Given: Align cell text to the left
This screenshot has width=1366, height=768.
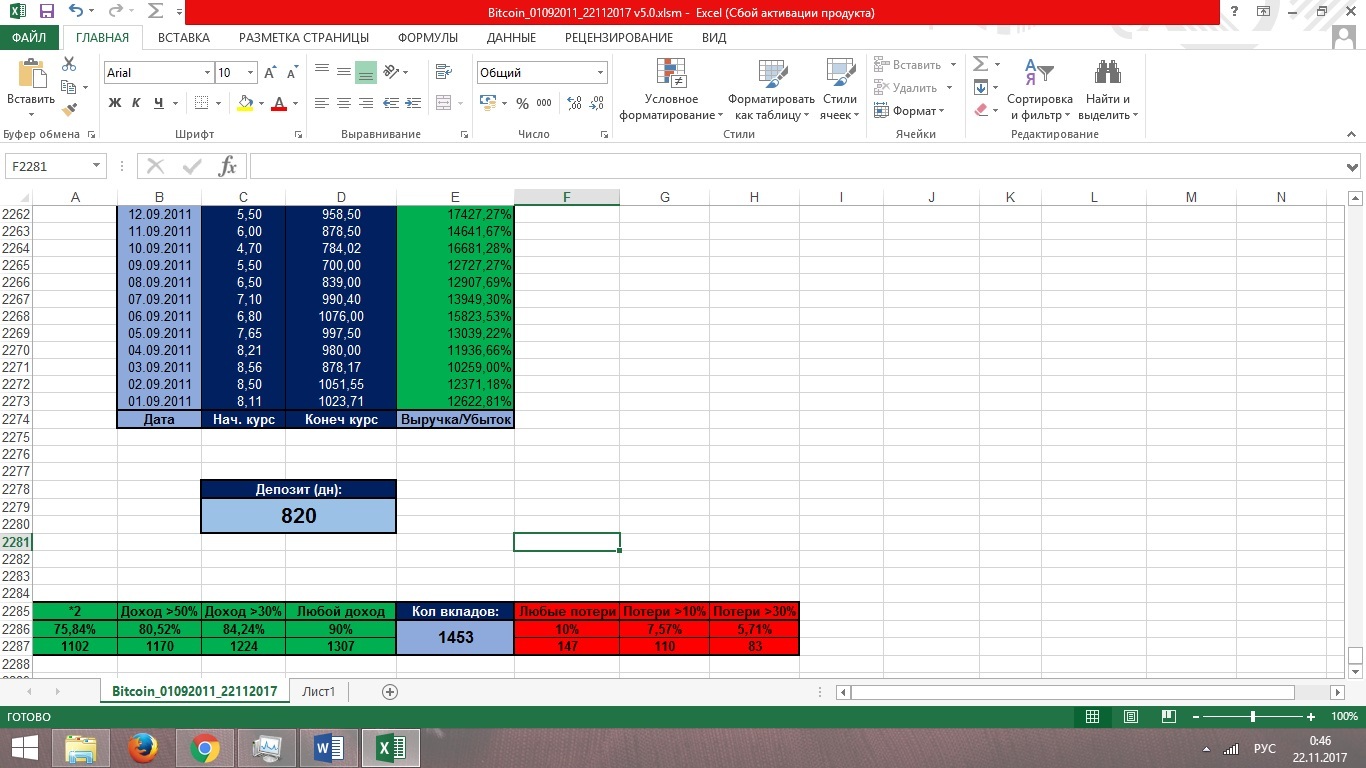Looking at the screenshot, I should [x=322, y=103].
